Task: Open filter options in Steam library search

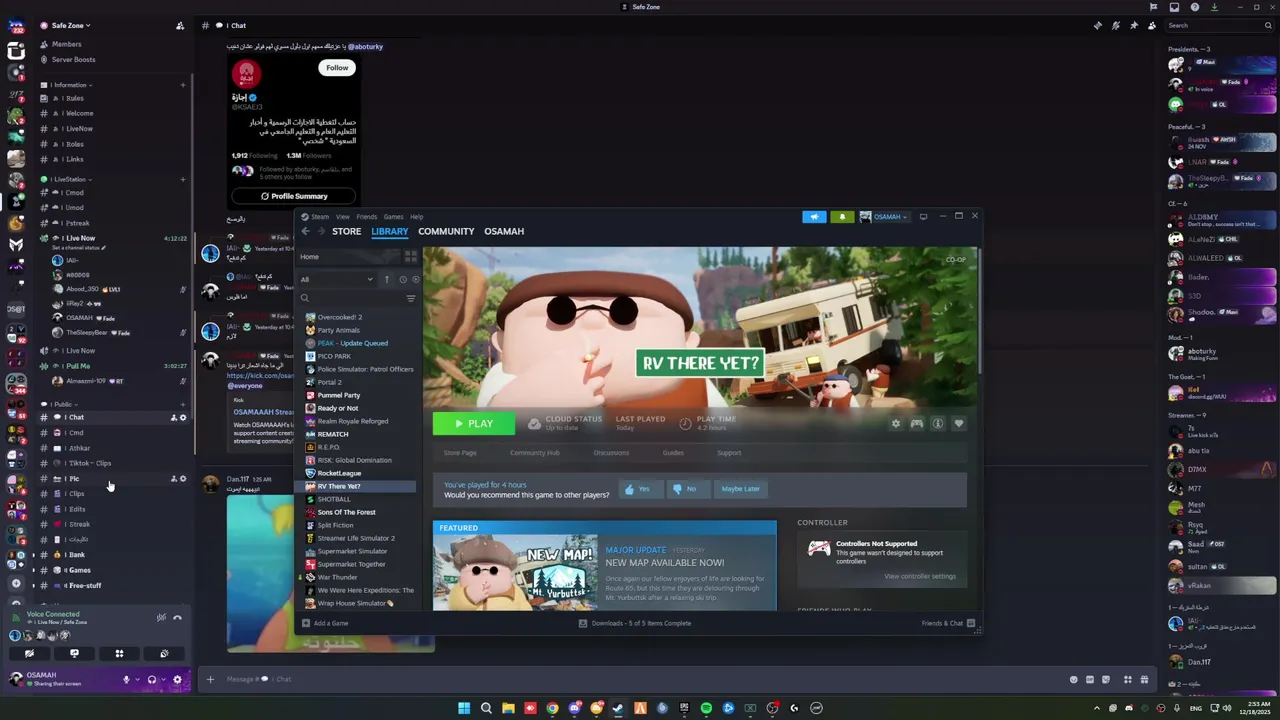Action: 410,298
